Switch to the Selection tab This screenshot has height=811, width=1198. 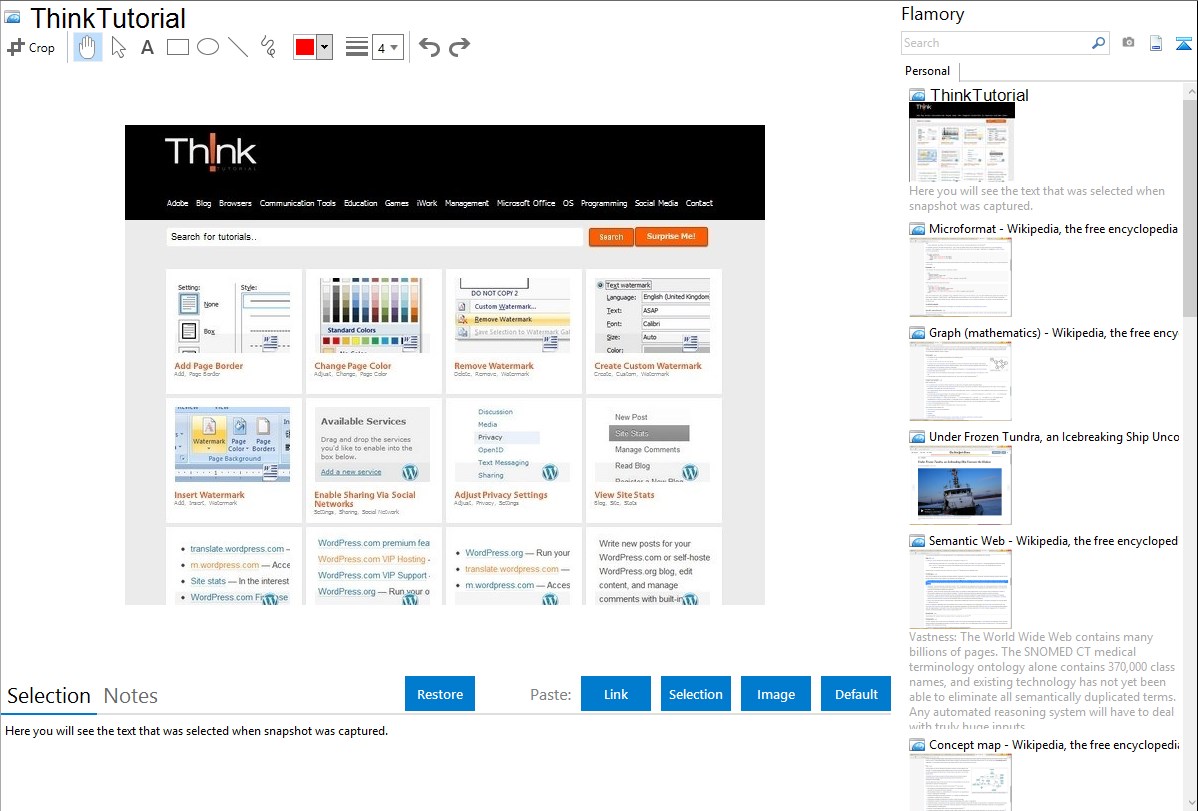pos(49,696)
